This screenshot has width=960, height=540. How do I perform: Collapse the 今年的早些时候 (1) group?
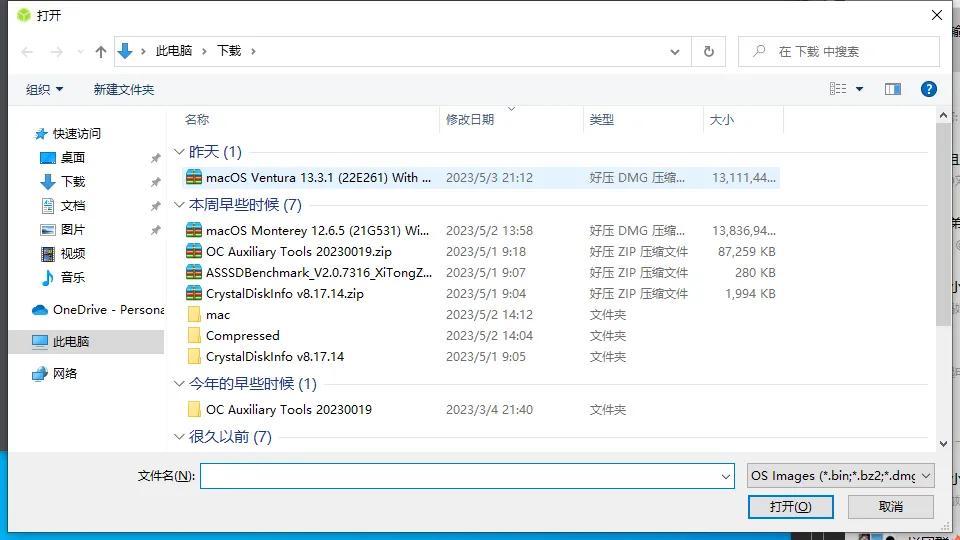179,384
